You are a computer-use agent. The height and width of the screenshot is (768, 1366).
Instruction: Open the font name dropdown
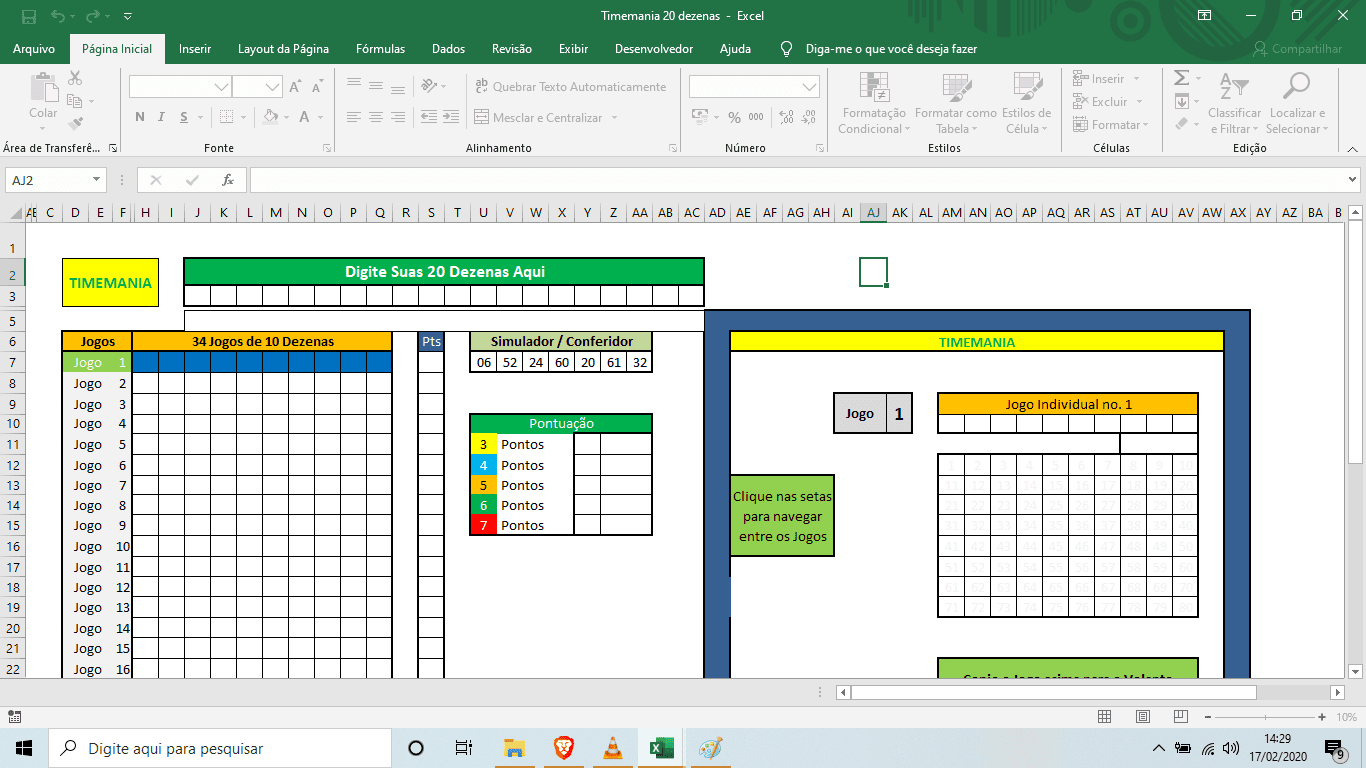click(221, 87)
